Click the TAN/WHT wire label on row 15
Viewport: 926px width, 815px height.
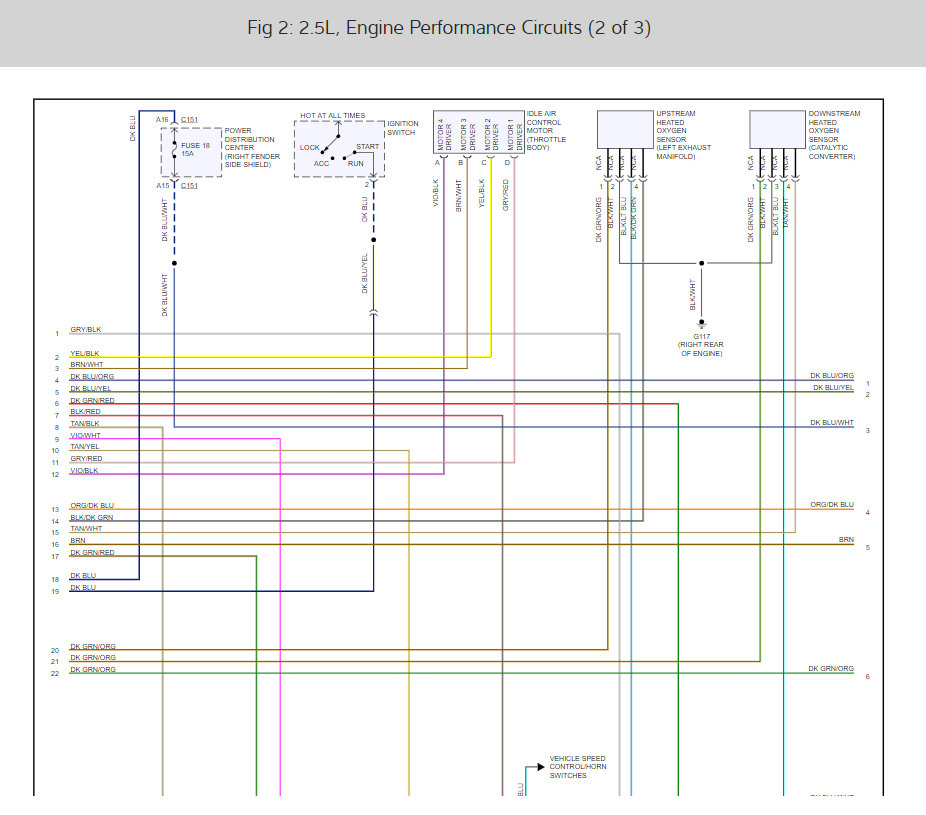point(86,529)
